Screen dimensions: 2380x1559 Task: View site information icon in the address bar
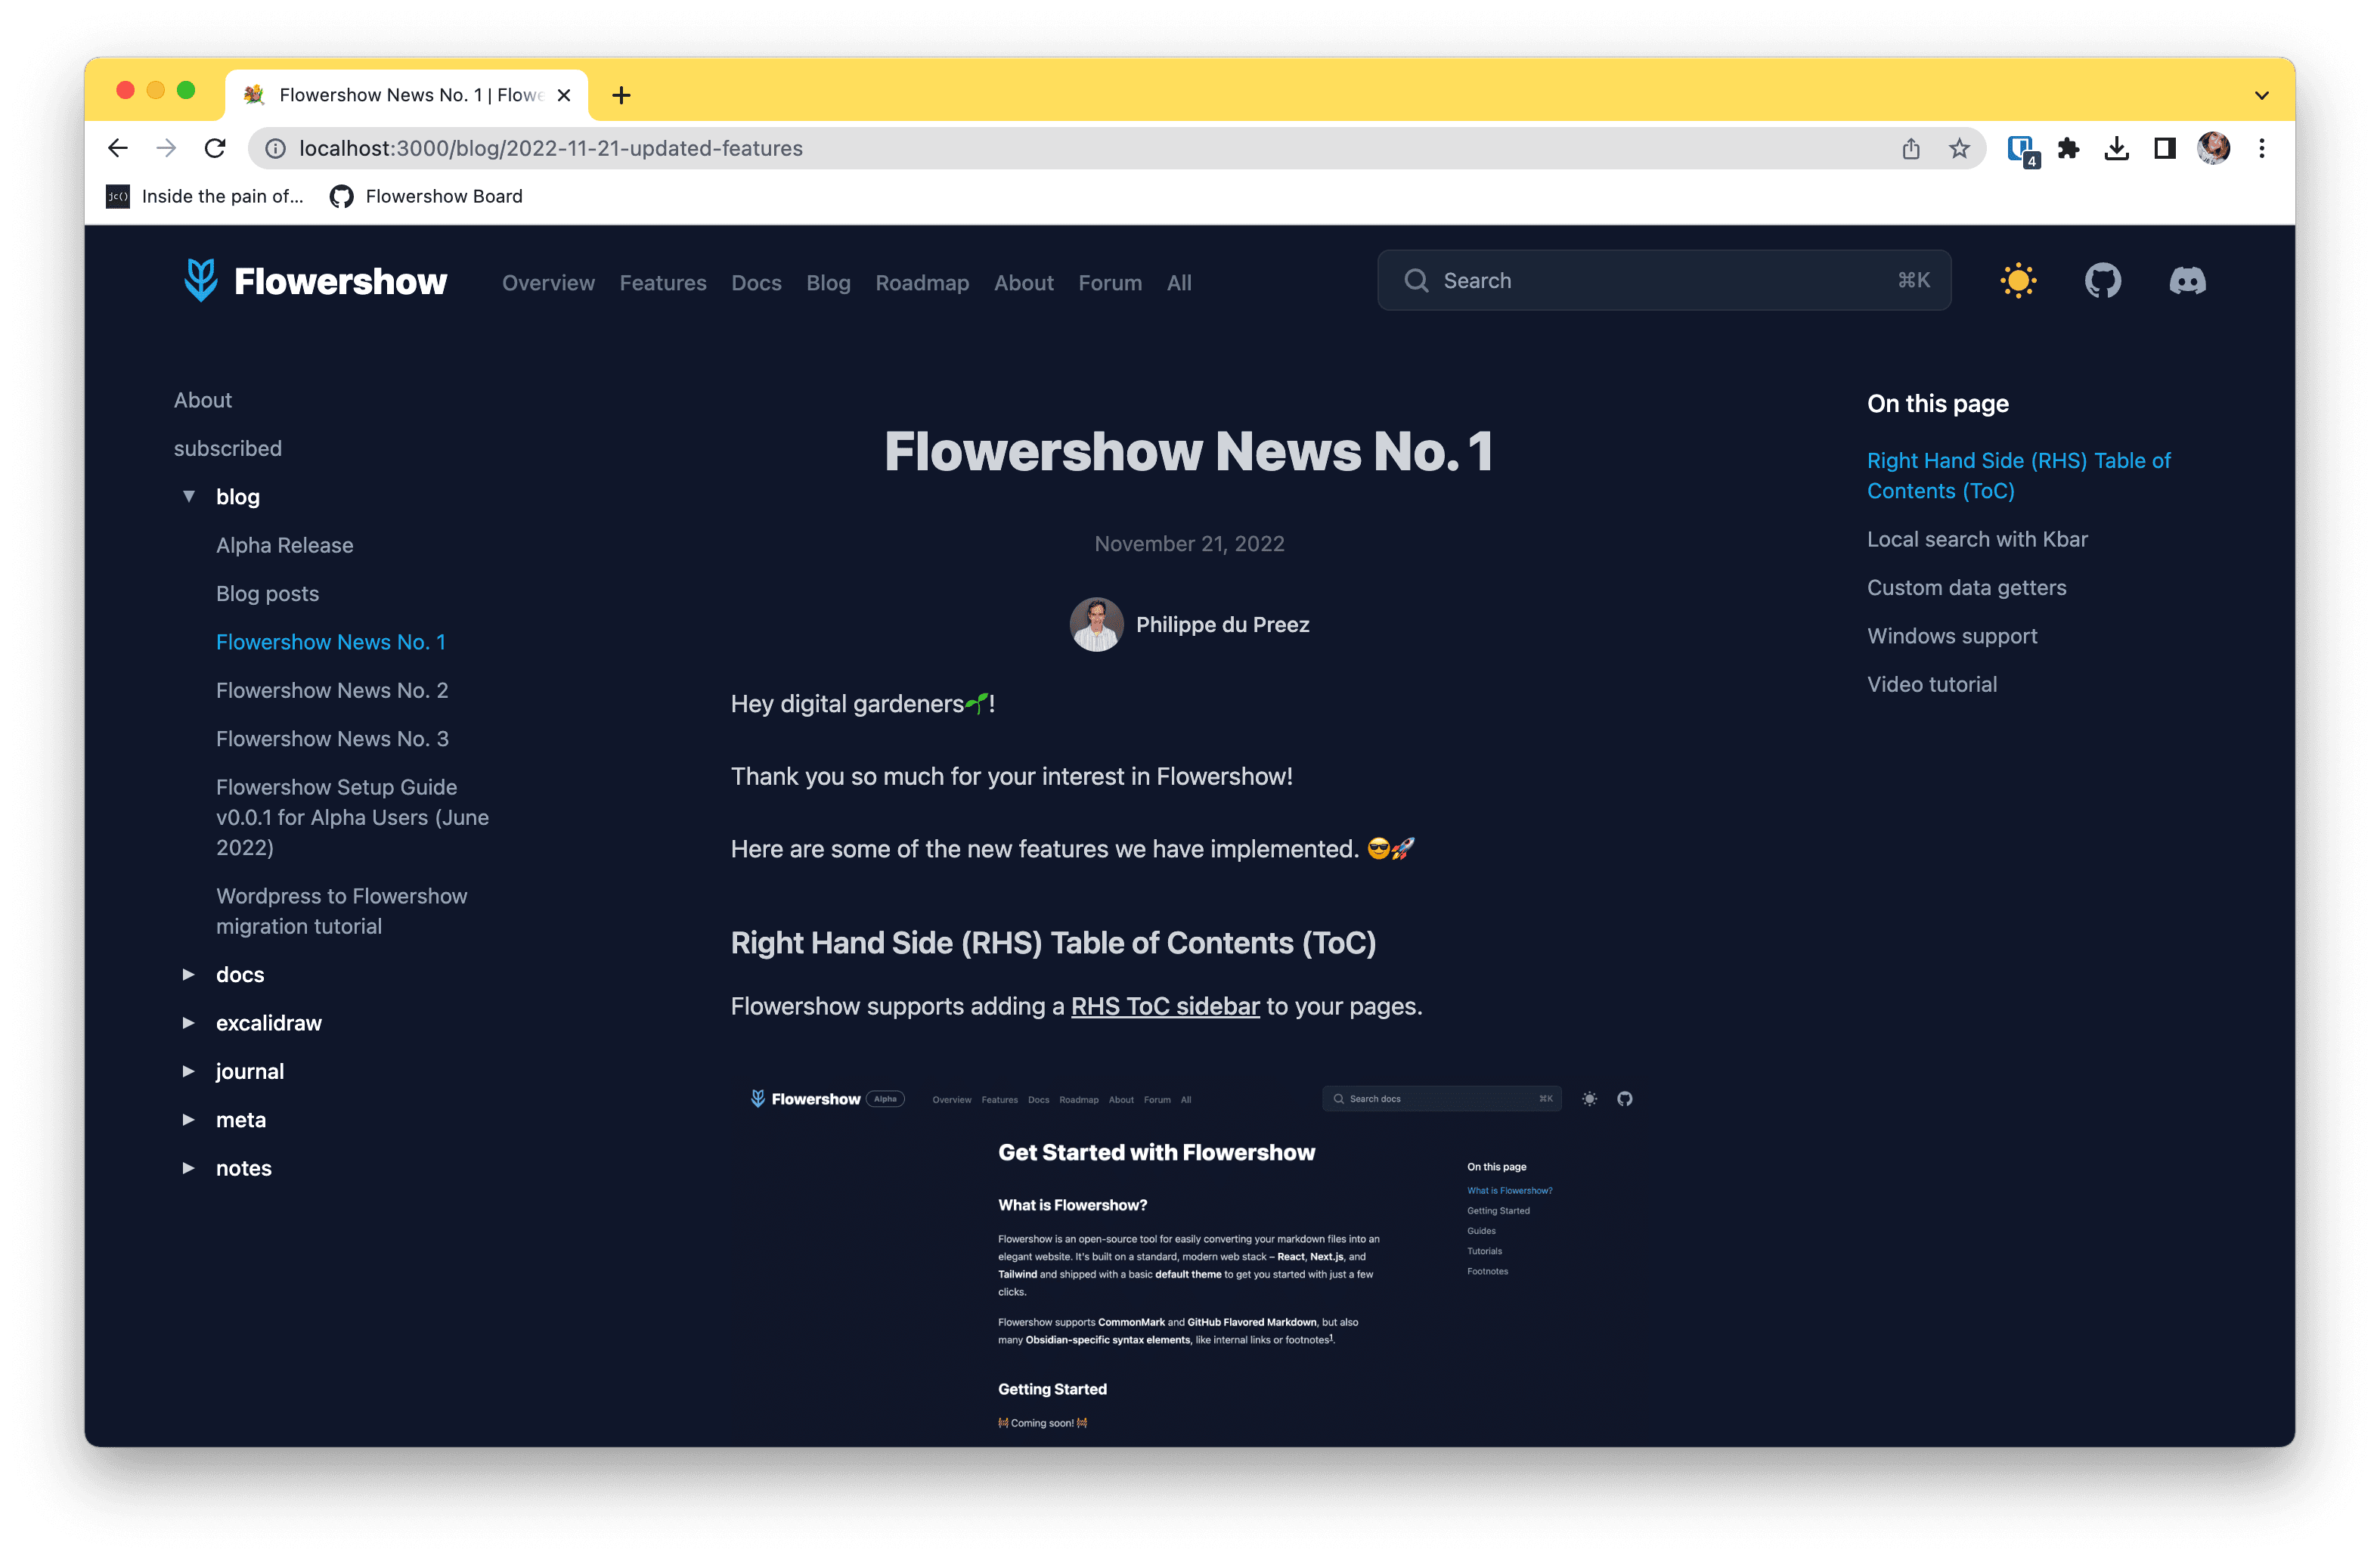tap(275, 148)
